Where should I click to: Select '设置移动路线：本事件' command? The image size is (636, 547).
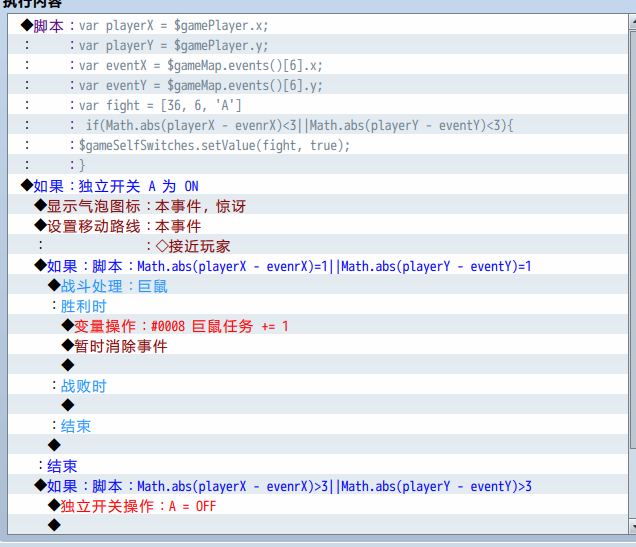[318, 225]
